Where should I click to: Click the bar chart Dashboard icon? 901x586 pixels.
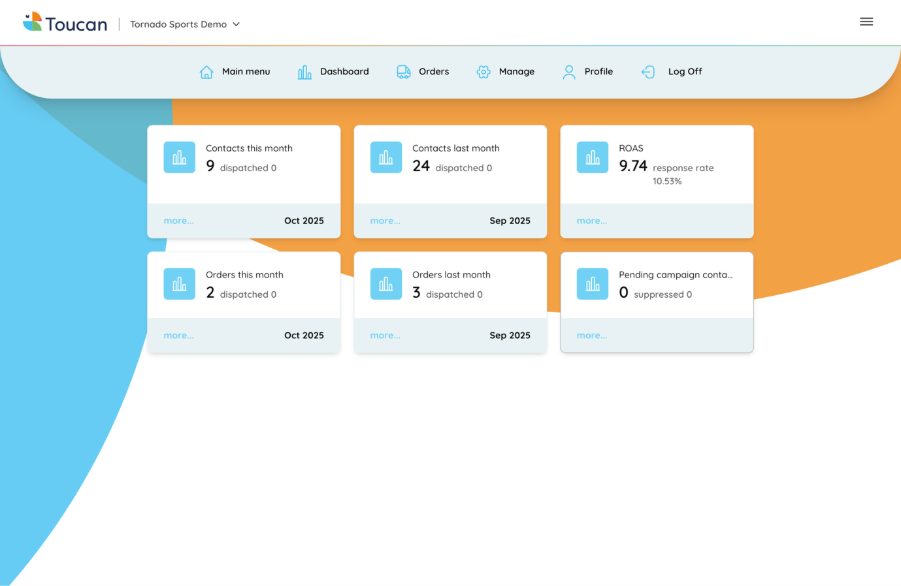(304, 72)
